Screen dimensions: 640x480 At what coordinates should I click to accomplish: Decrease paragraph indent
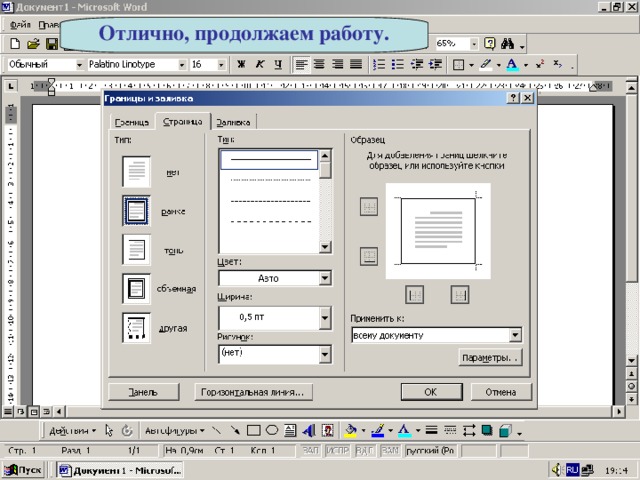click(417, 64)
